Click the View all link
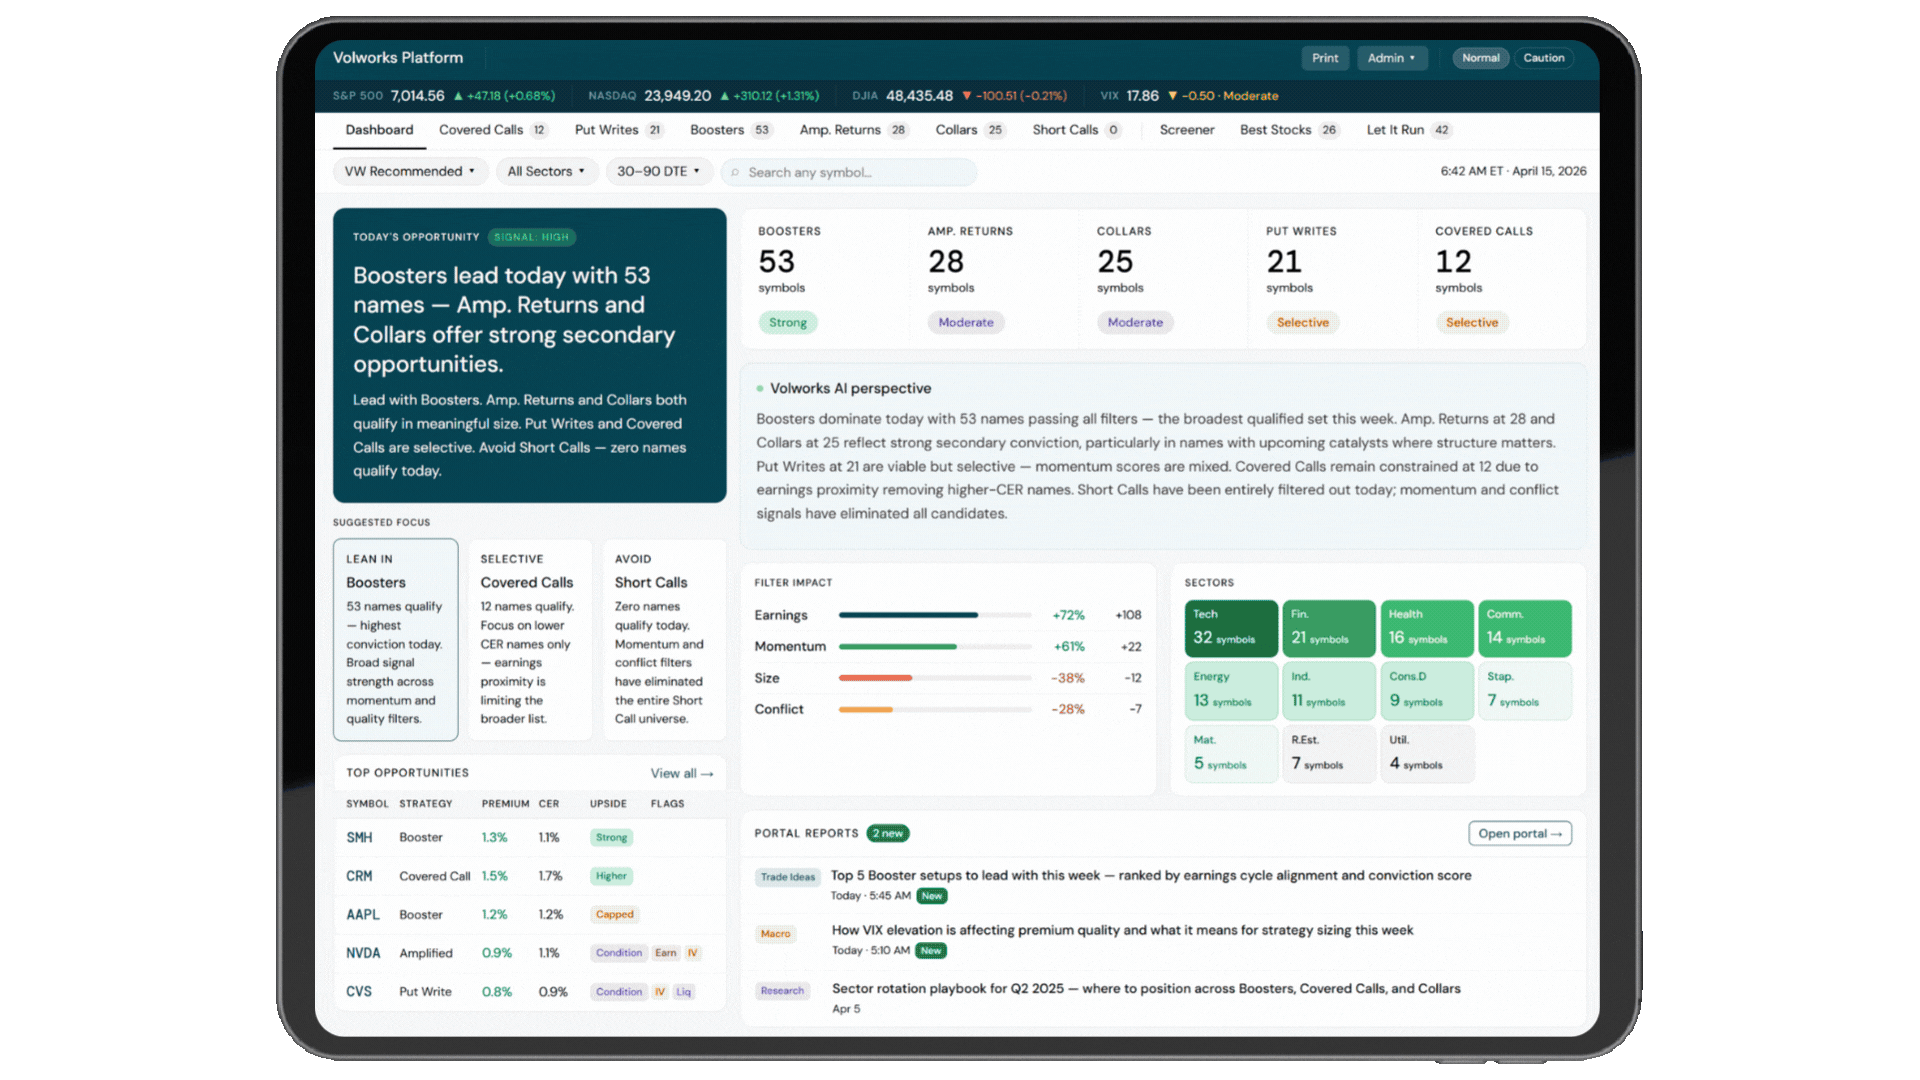The height and width of the screenshot is (1080, 1920). coord(681,774)
